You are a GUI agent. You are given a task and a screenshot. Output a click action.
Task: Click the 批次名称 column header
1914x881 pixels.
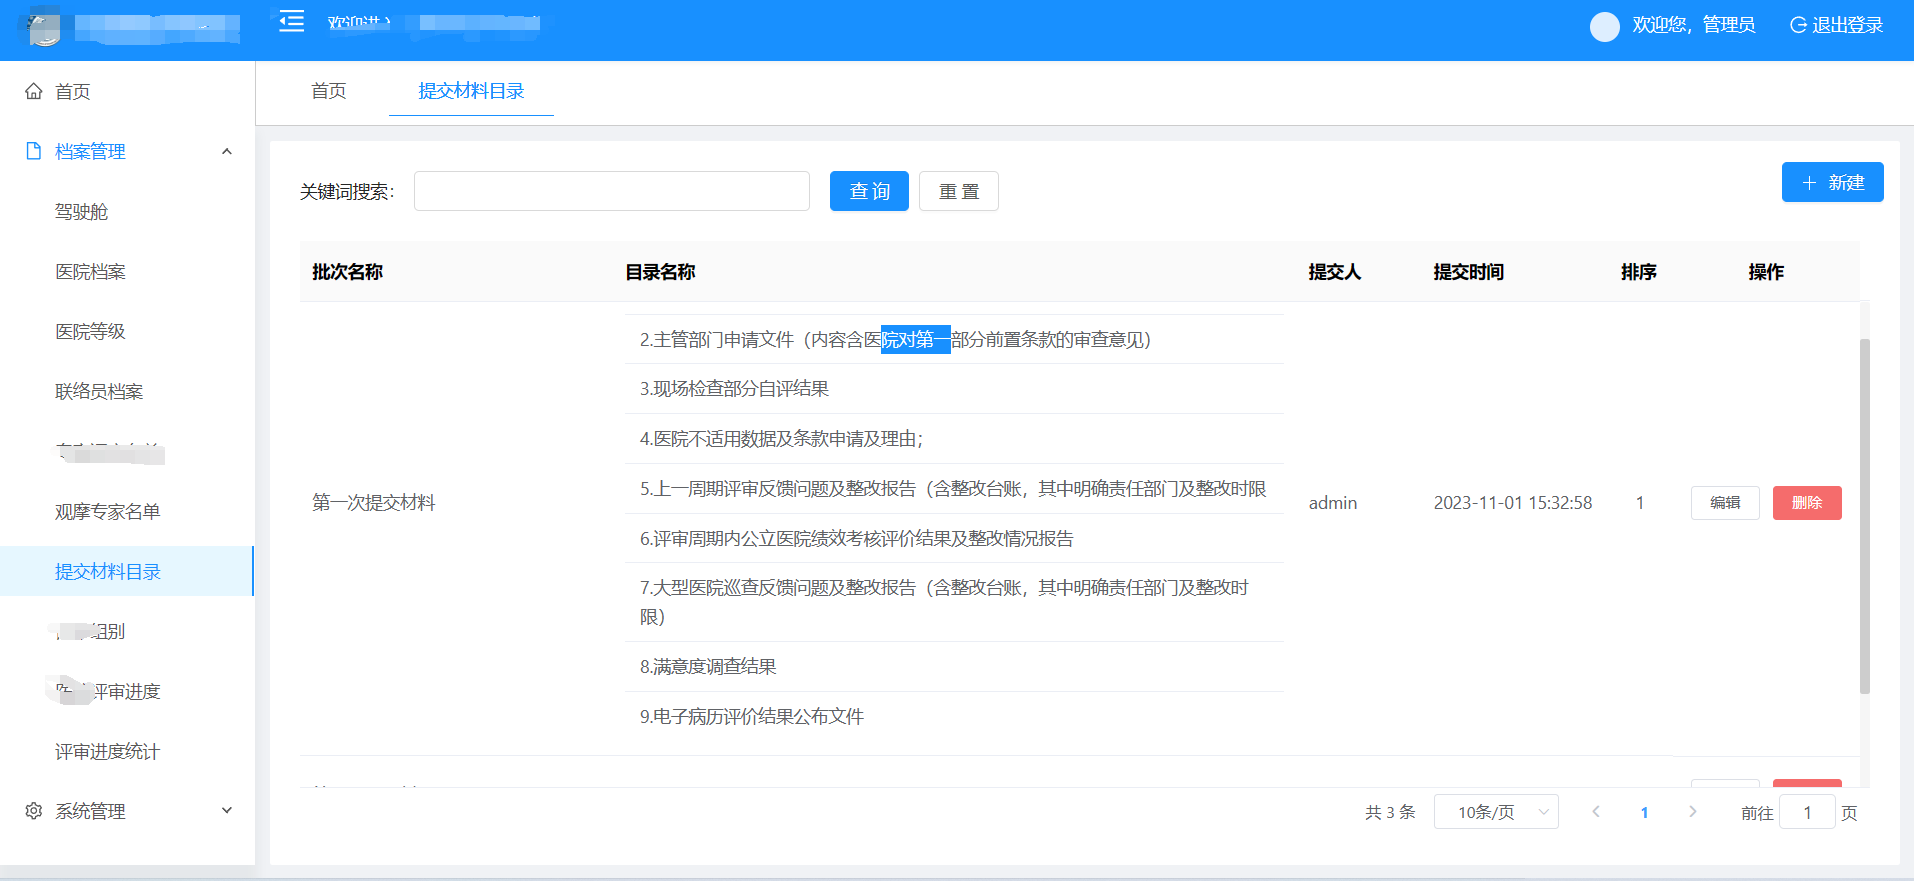point(347,272)
